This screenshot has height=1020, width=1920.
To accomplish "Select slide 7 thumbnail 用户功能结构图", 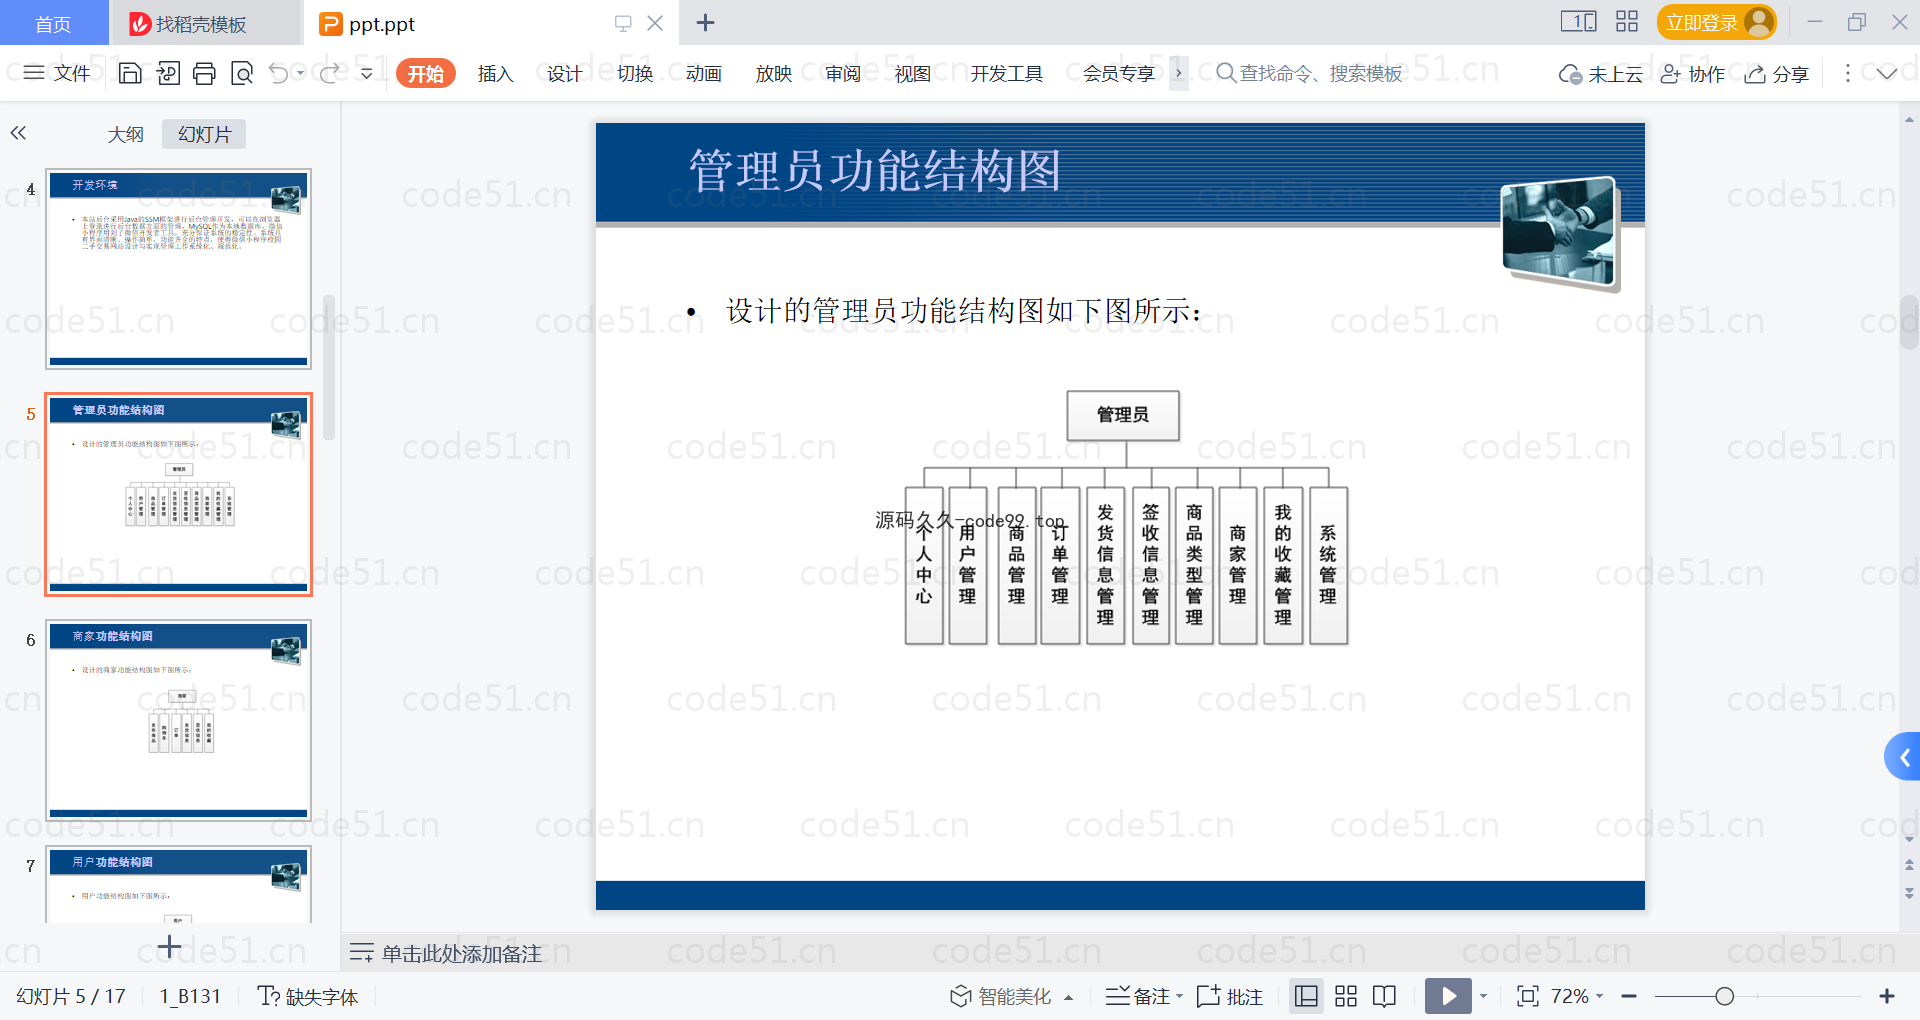I will pos(178,884).
